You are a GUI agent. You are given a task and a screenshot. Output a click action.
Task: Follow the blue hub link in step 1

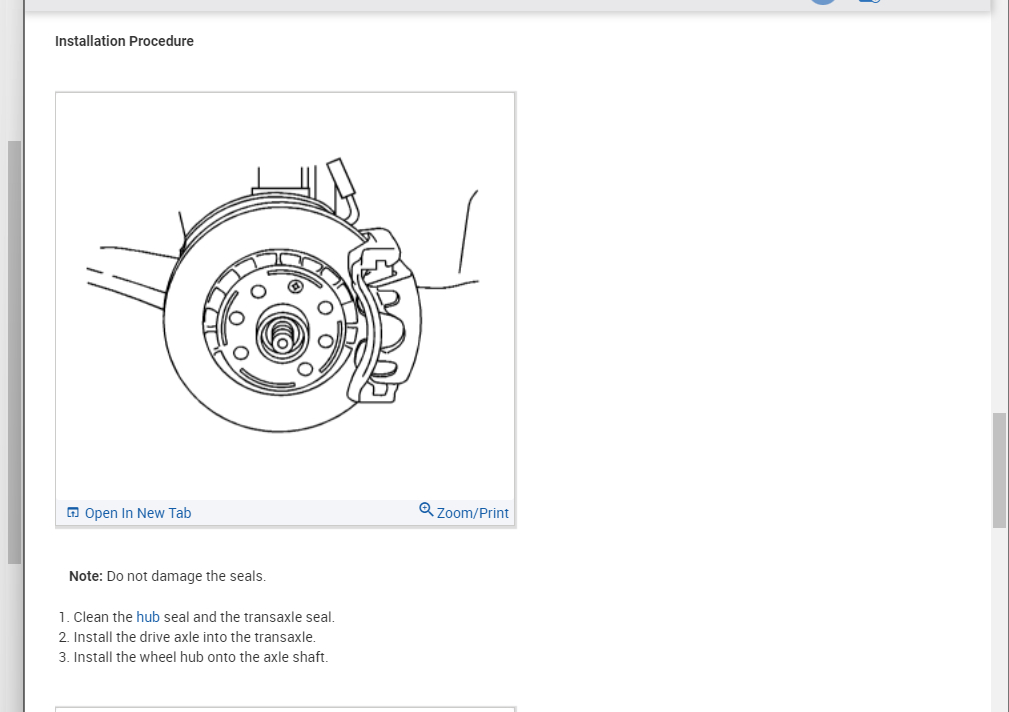tap(148, 617)
